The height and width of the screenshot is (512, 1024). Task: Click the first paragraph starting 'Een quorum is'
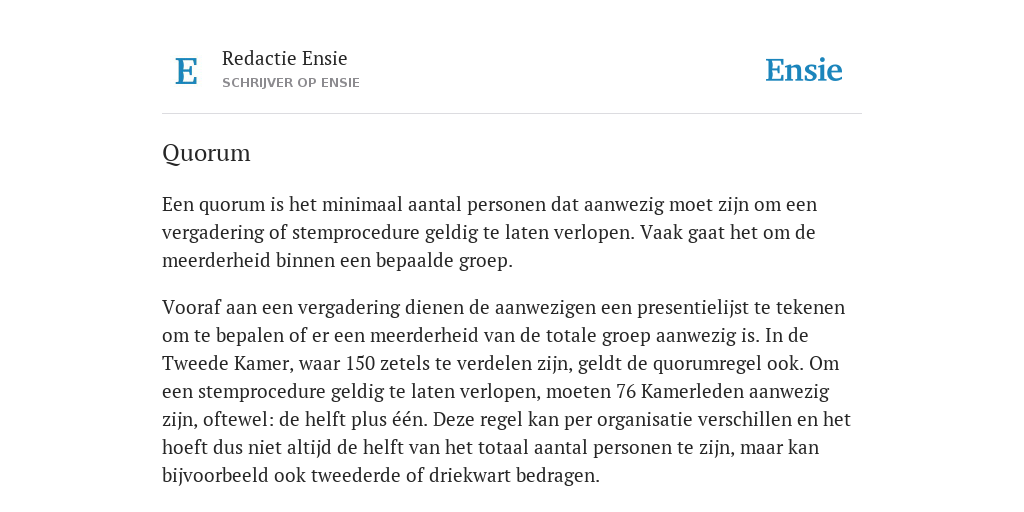[490, 232]
